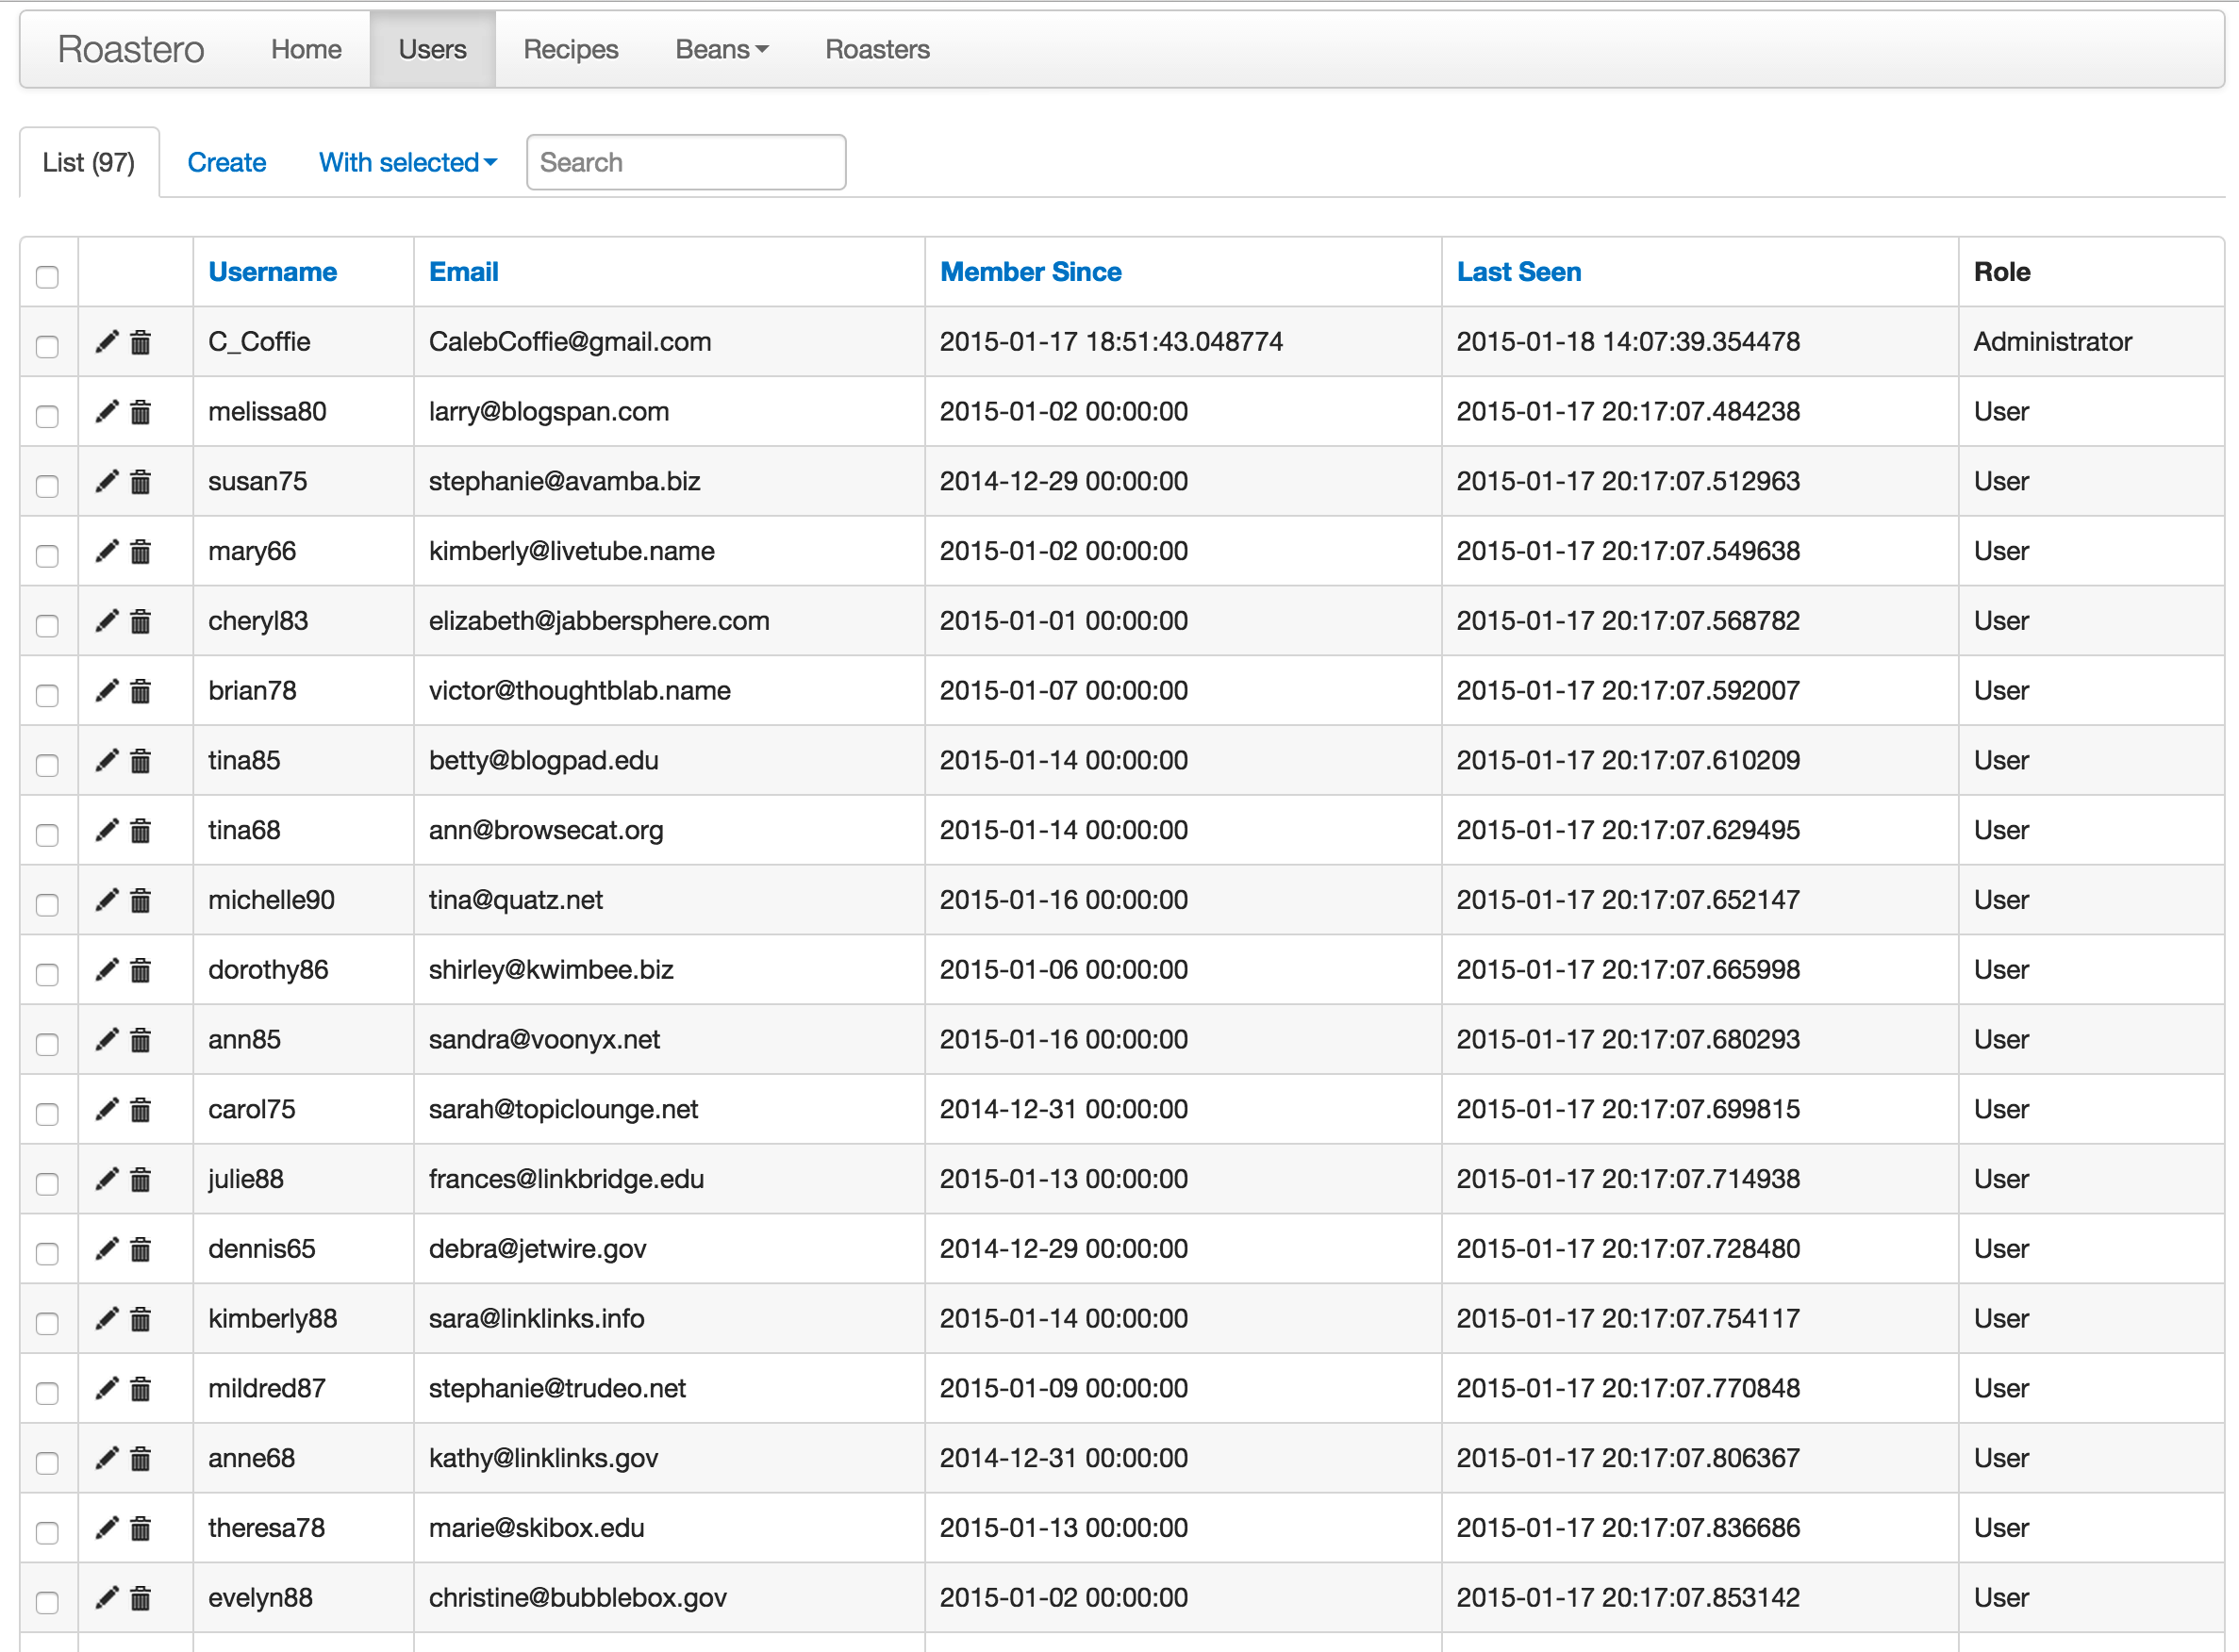
Task: Edit the susan75 user record
Action: [106, 482]
